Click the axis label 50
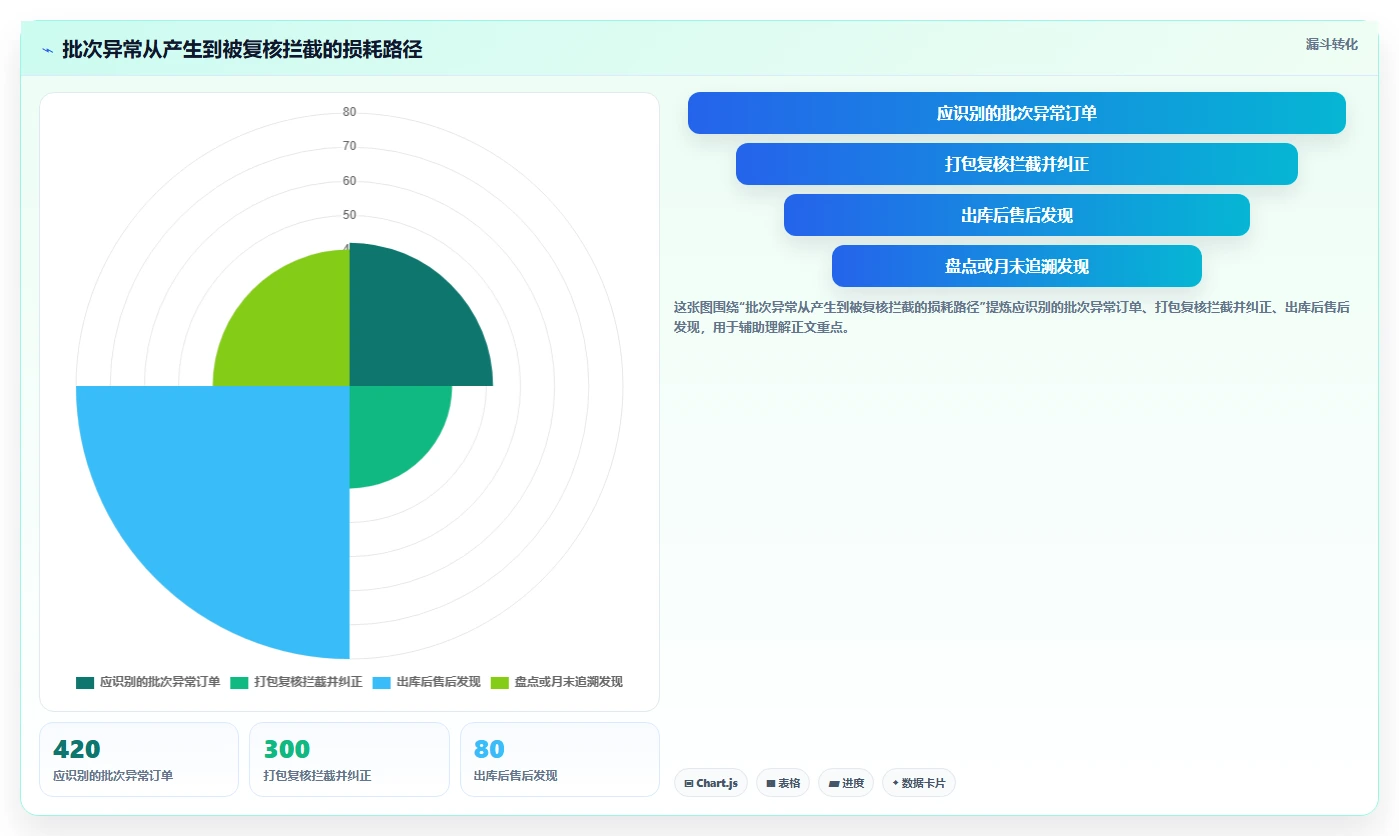The height and width of the screenshot is (836, 1399). (349, 215)
